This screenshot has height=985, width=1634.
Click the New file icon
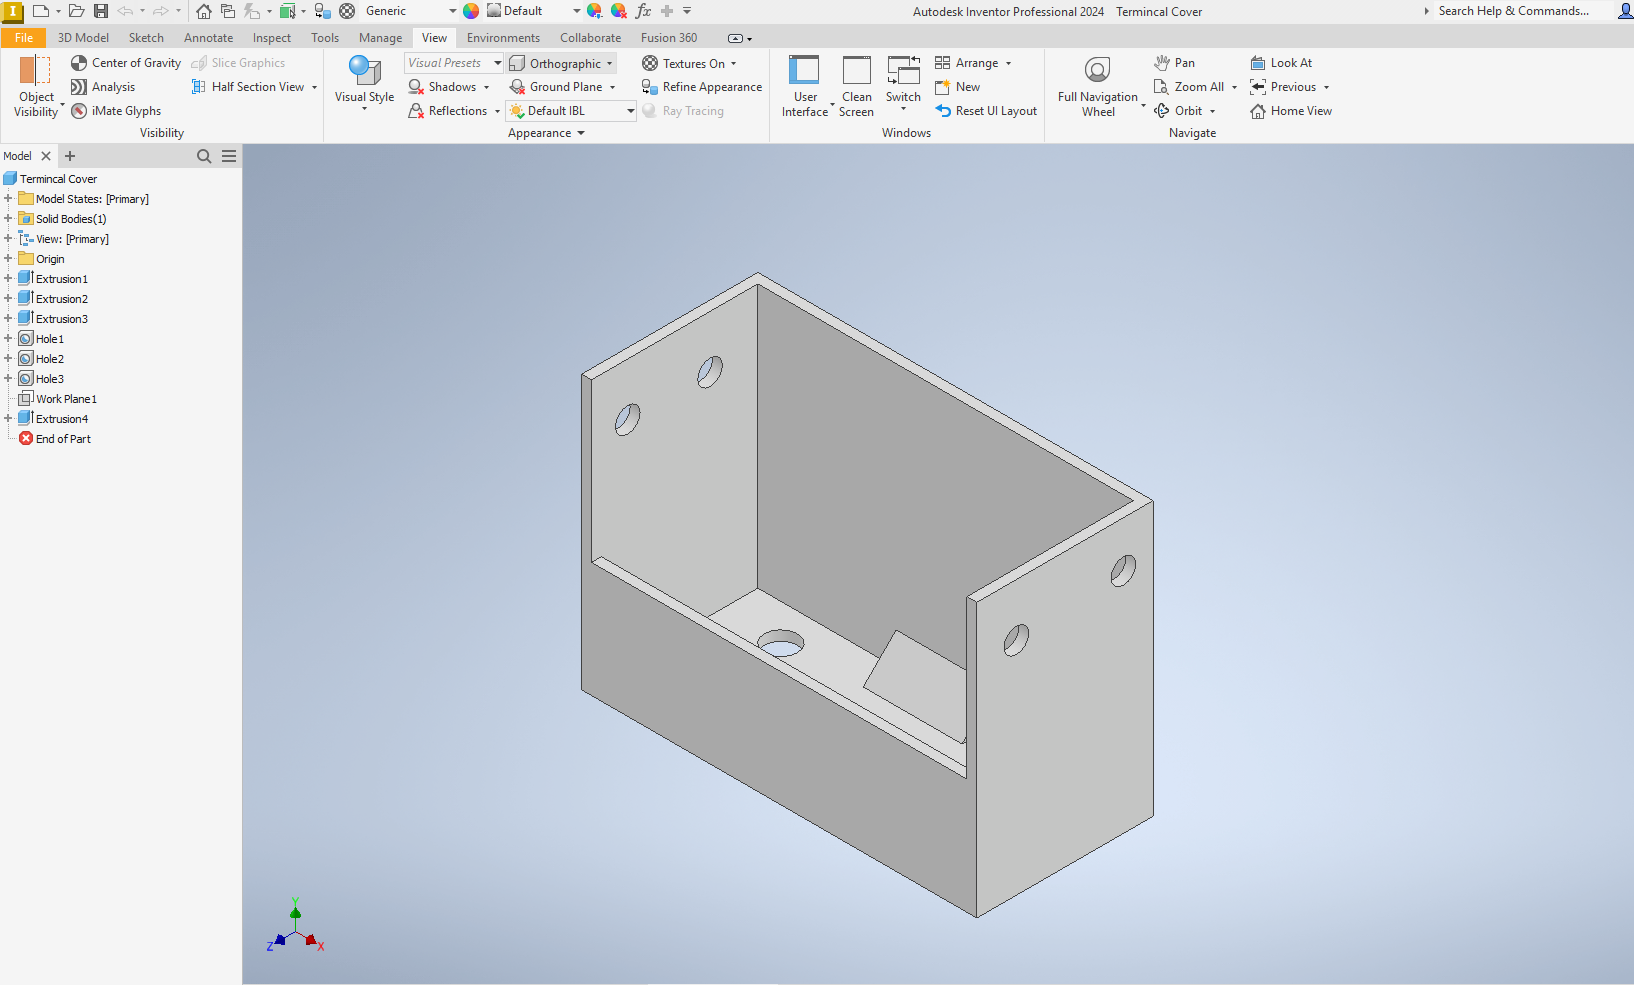point(41,11)
